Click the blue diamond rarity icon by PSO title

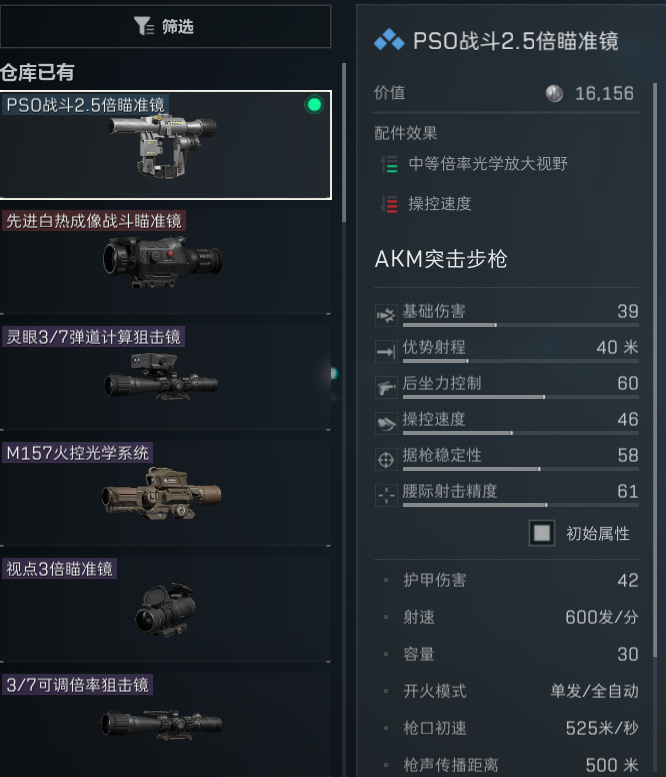tap(389, 40)
